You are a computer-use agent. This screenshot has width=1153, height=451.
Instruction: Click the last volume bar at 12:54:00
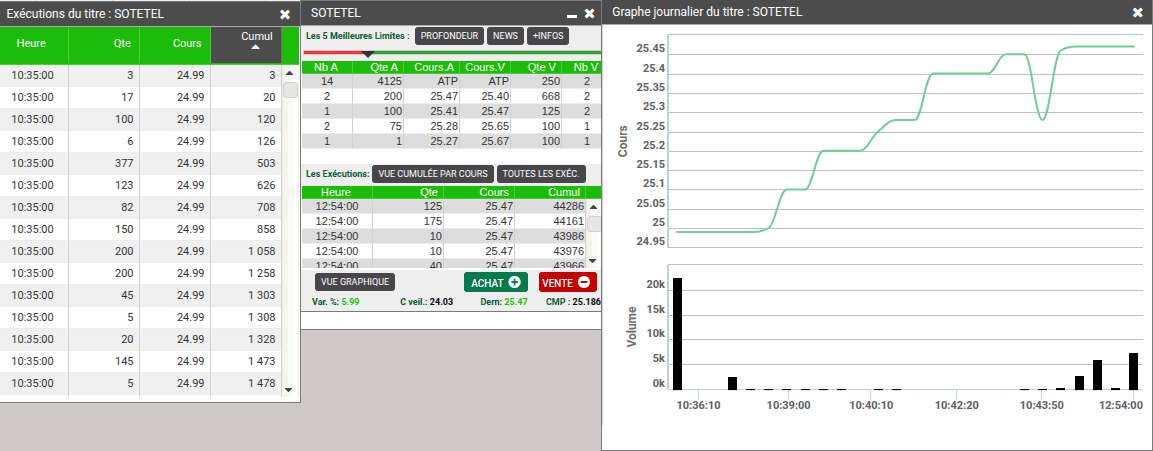[x=1133, y=371]
